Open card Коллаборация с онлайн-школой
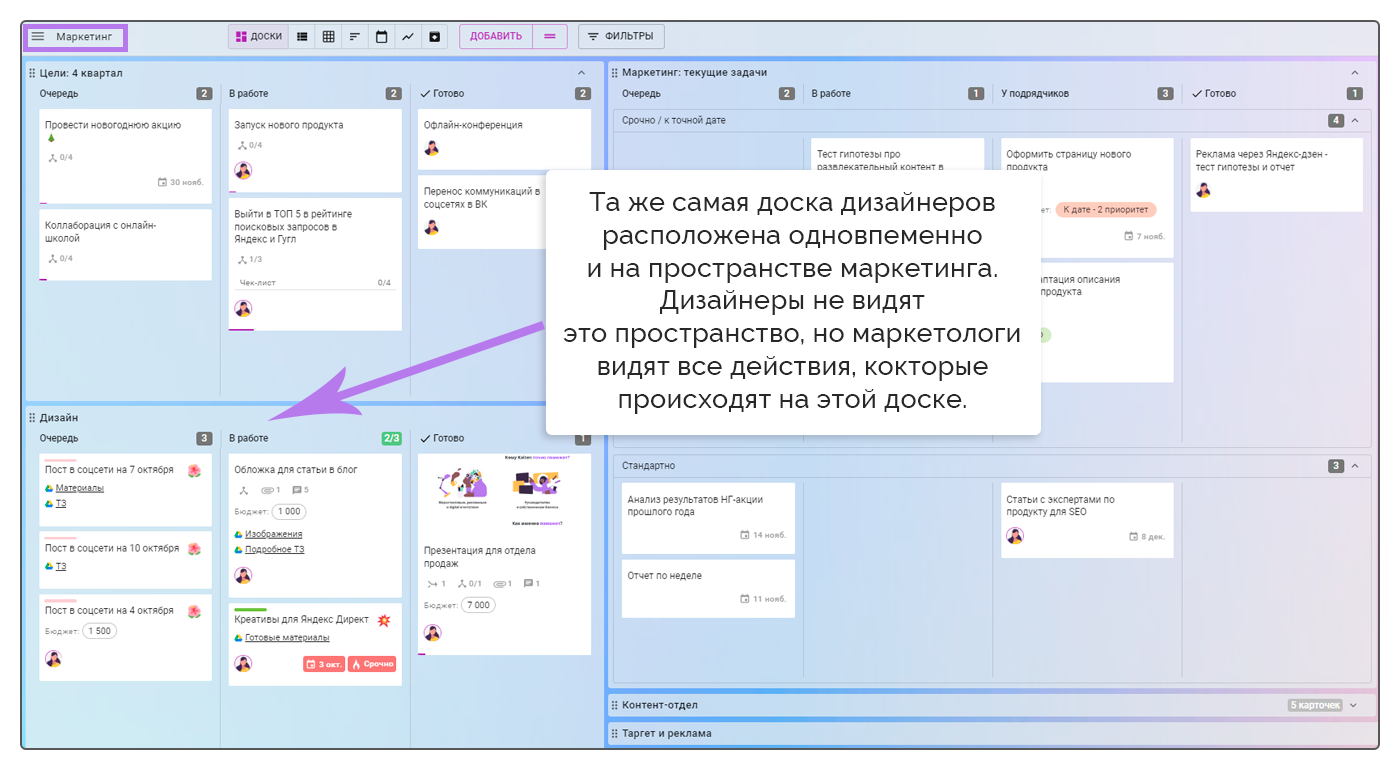This screenshot has height=776, width=1400. 125,244
